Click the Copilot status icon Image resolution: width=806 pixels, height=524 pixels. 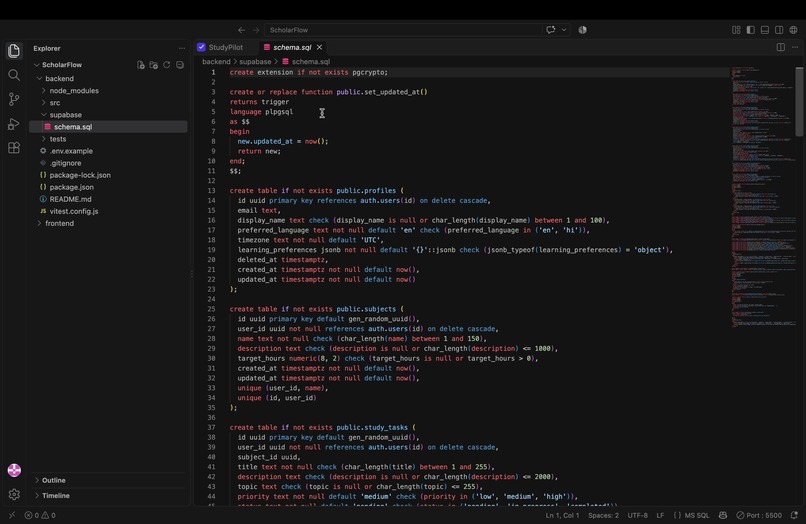[x=723, y=515]
